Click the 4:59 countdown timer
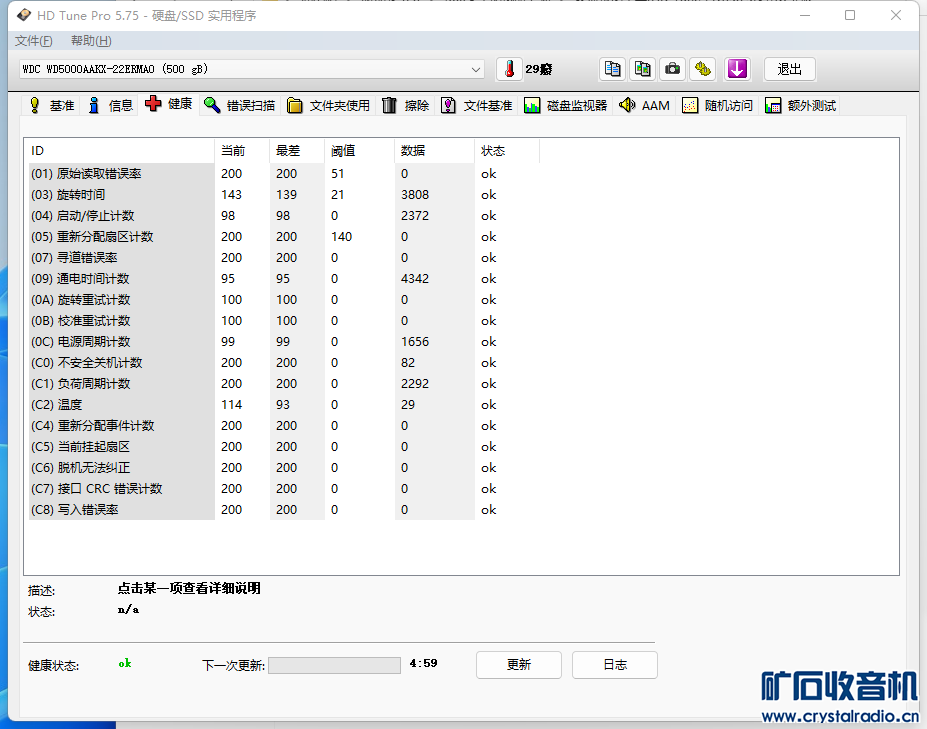Screen dimensions: 927x729 423,663
